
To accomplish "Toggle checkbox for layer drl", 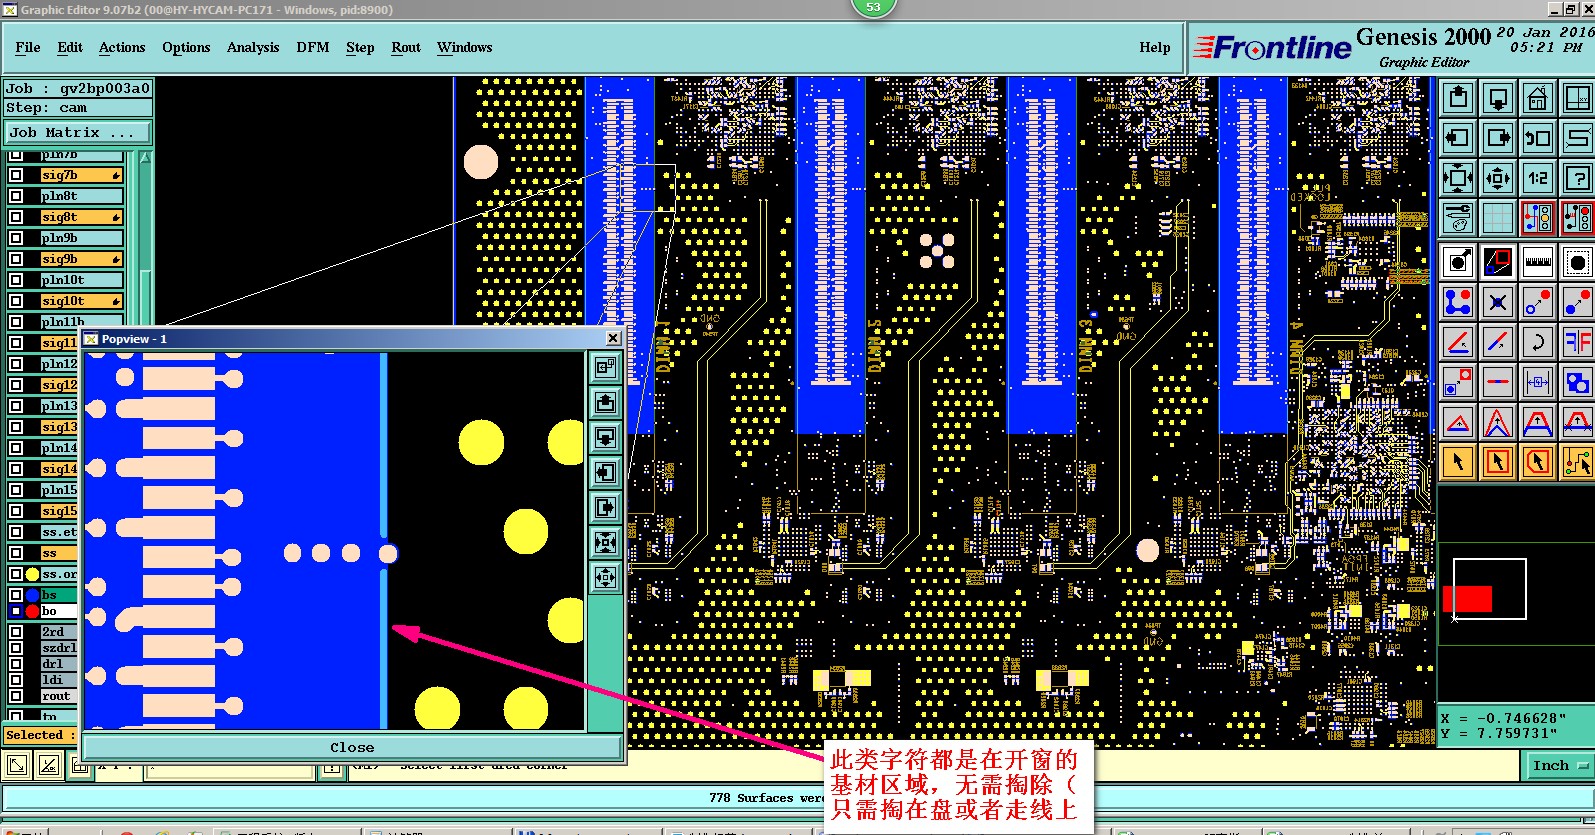I will pyautogui.click(x=16, y=664).
